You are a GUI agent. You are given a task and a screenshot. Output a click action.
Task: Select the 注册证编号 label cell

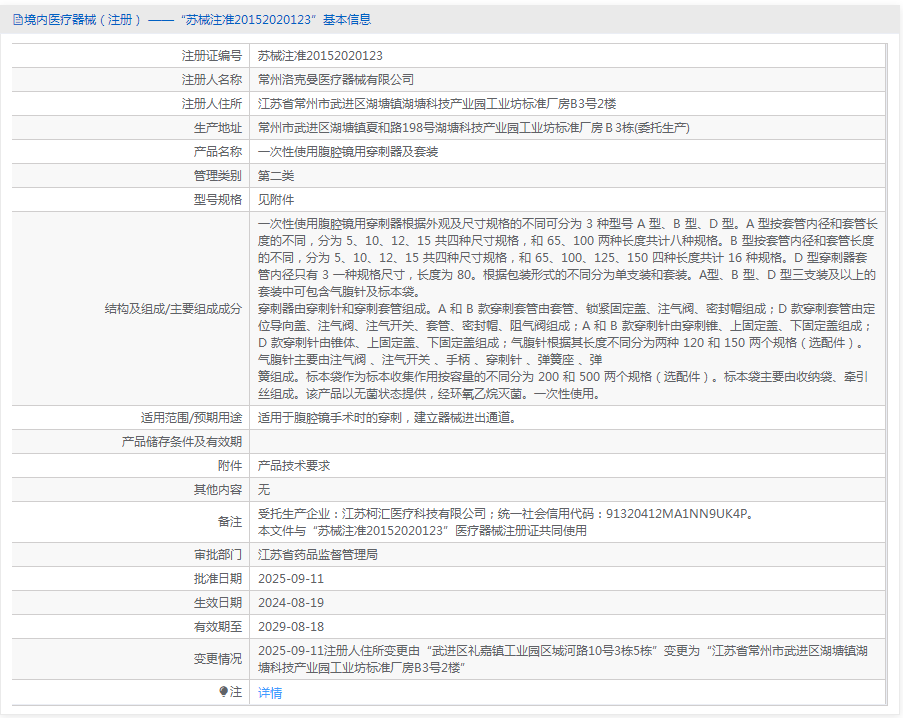212,56
